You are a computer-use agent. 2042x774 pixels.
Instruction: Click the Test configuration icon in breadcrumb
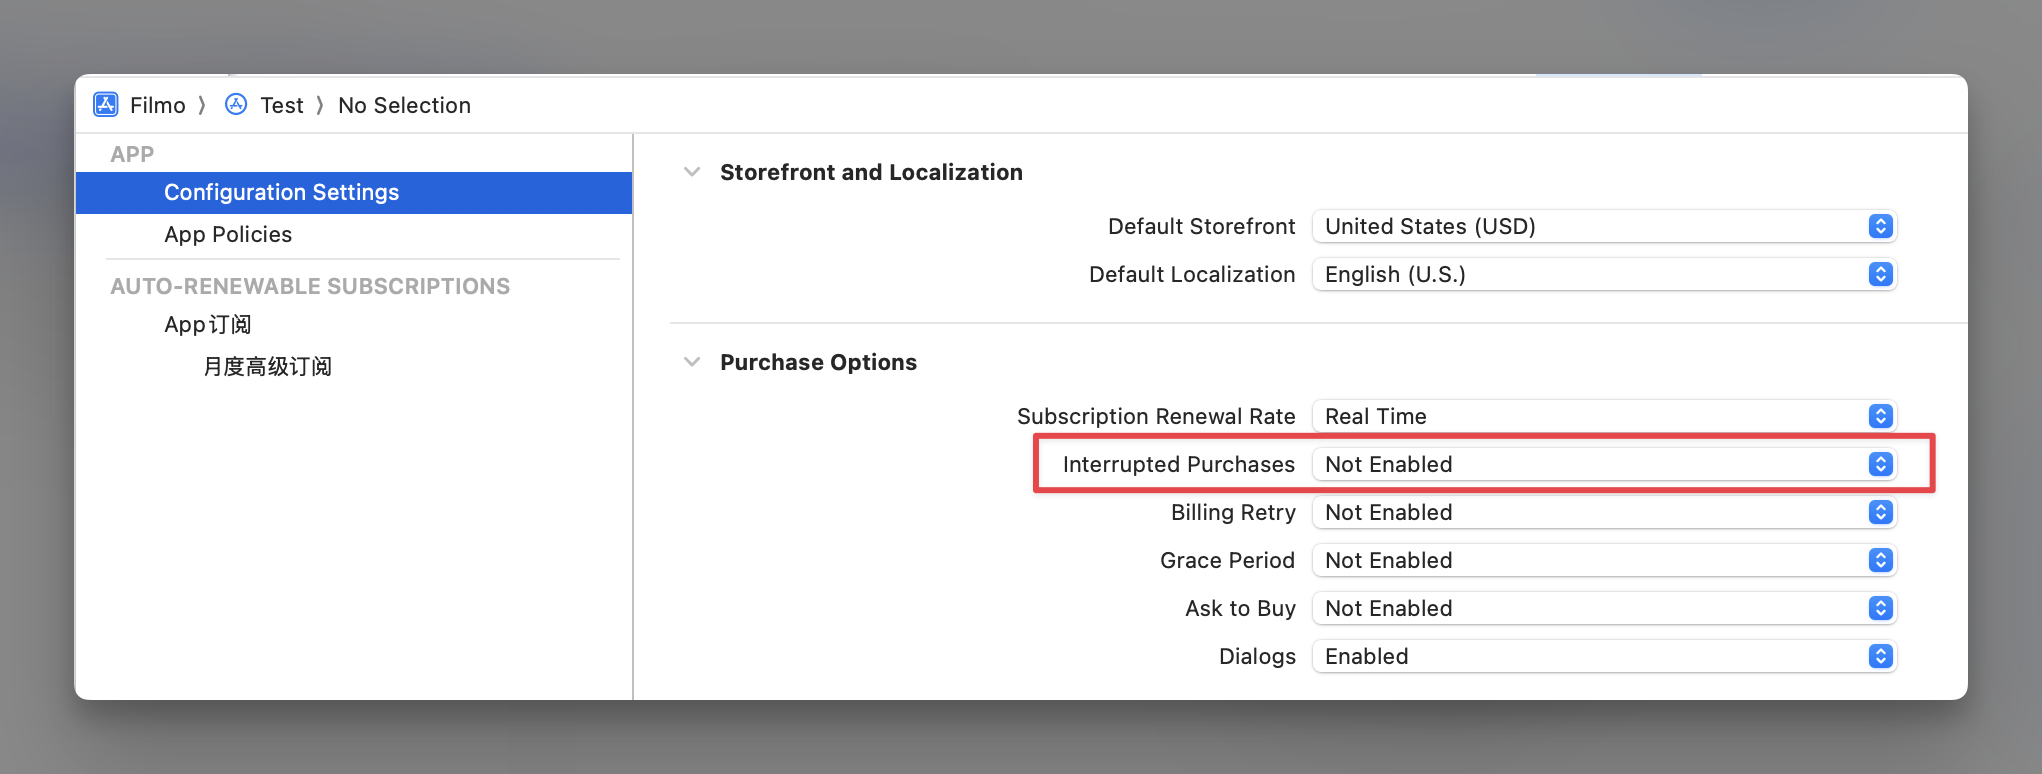(236, 105)
